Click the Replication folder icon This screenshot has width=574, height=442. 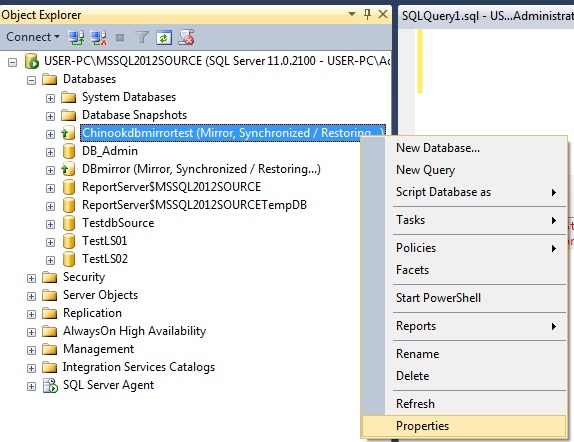pyautogui.click(x=49, y=313)
